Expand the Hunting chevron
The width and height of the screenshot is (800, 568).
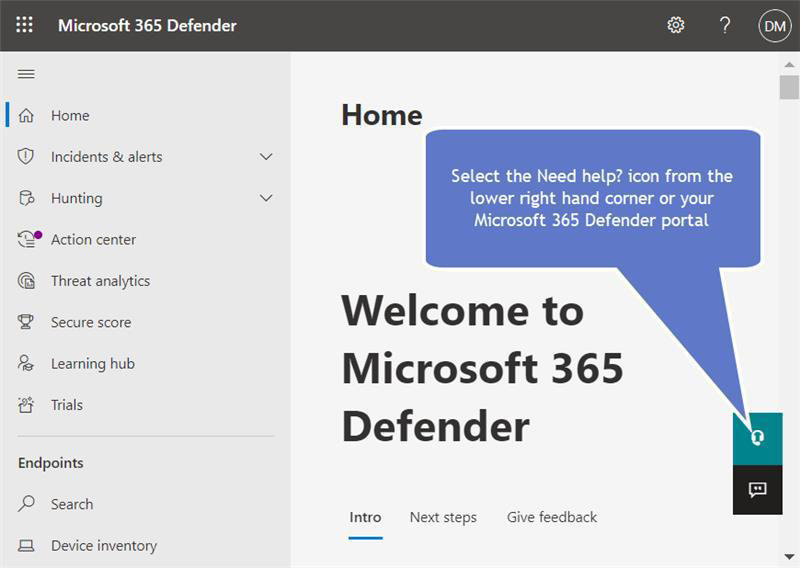266,198
